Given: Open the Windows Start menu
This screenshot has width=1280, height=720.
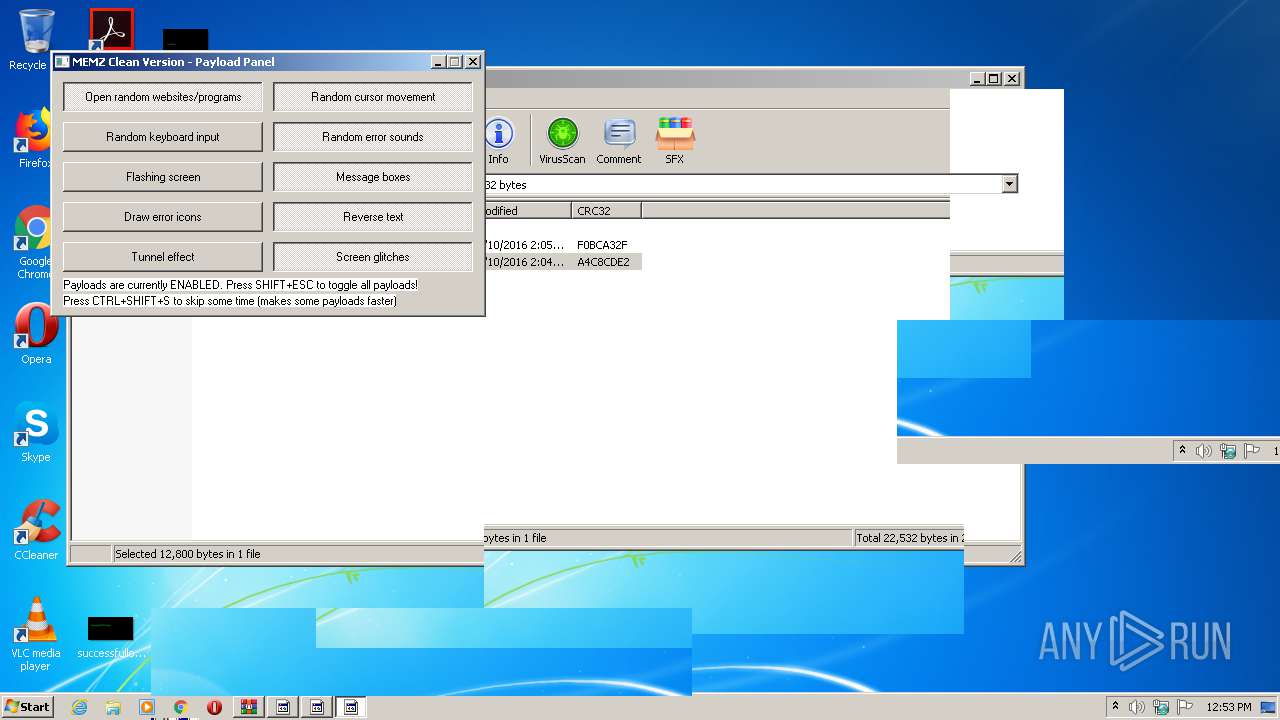Looking at the screenshot, I should click(x=28, y=706).
